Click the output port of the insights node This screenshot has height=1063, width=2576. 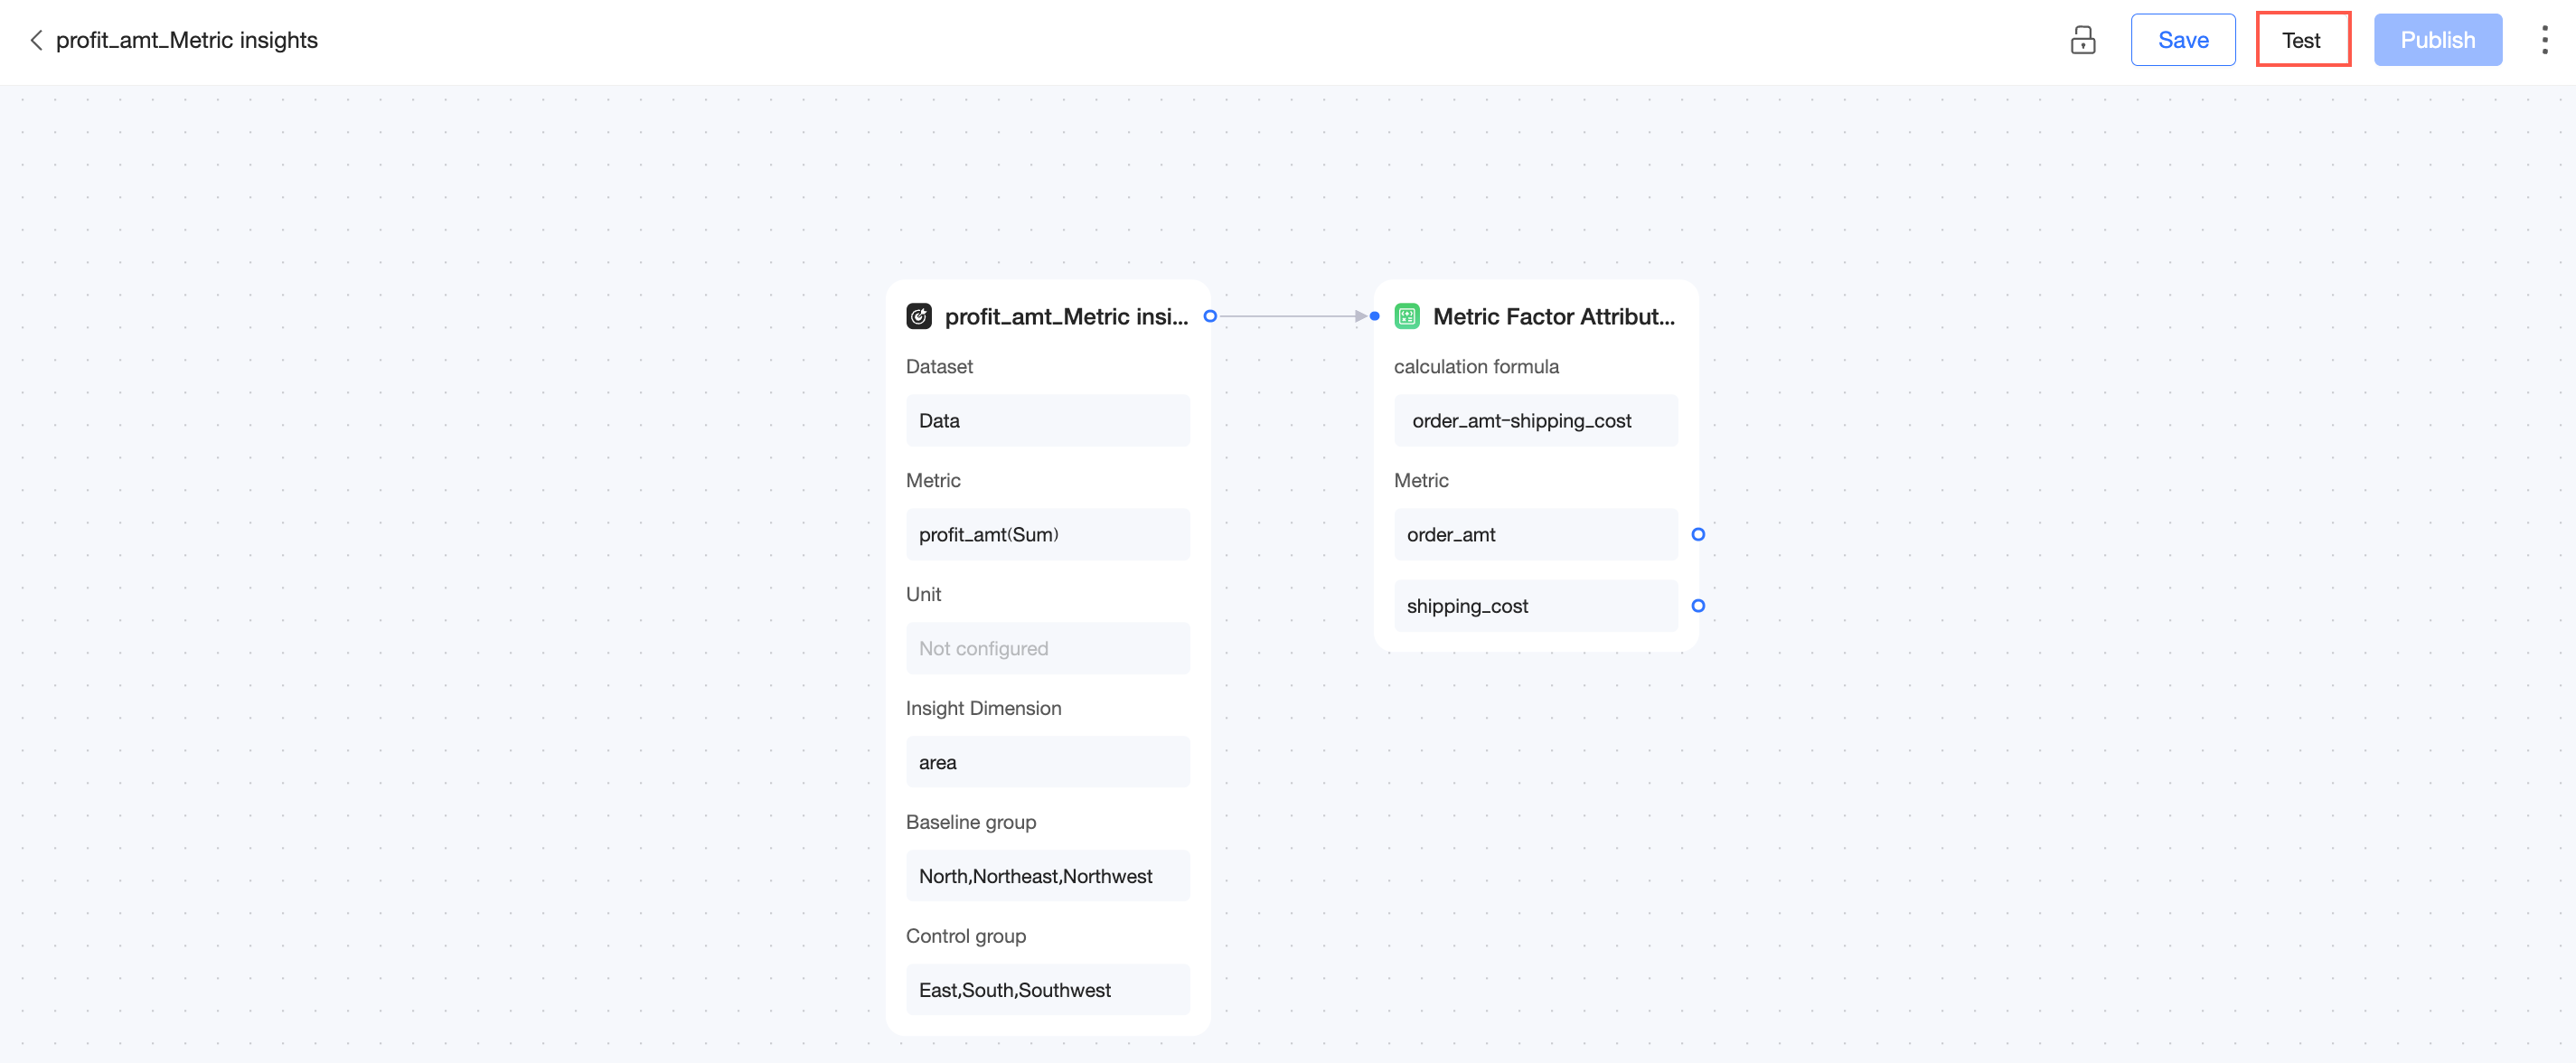pyautogui.click(x=1209, y=316)
